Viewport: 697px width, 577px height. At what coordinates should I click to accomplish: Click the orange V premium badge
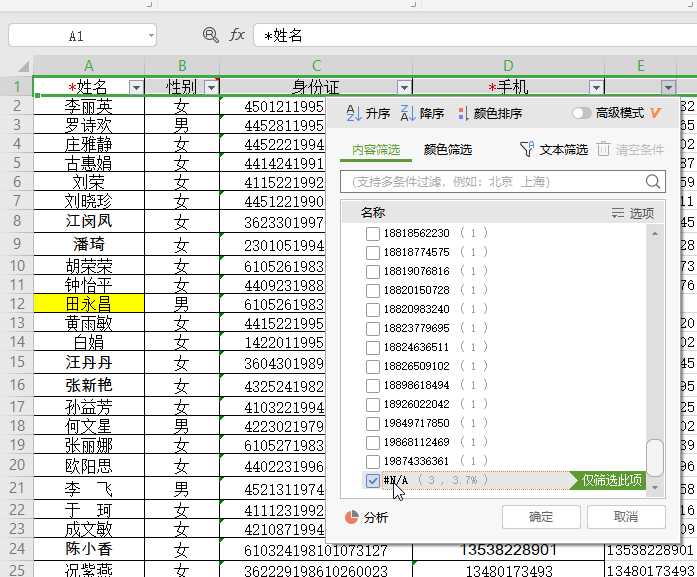655,113
